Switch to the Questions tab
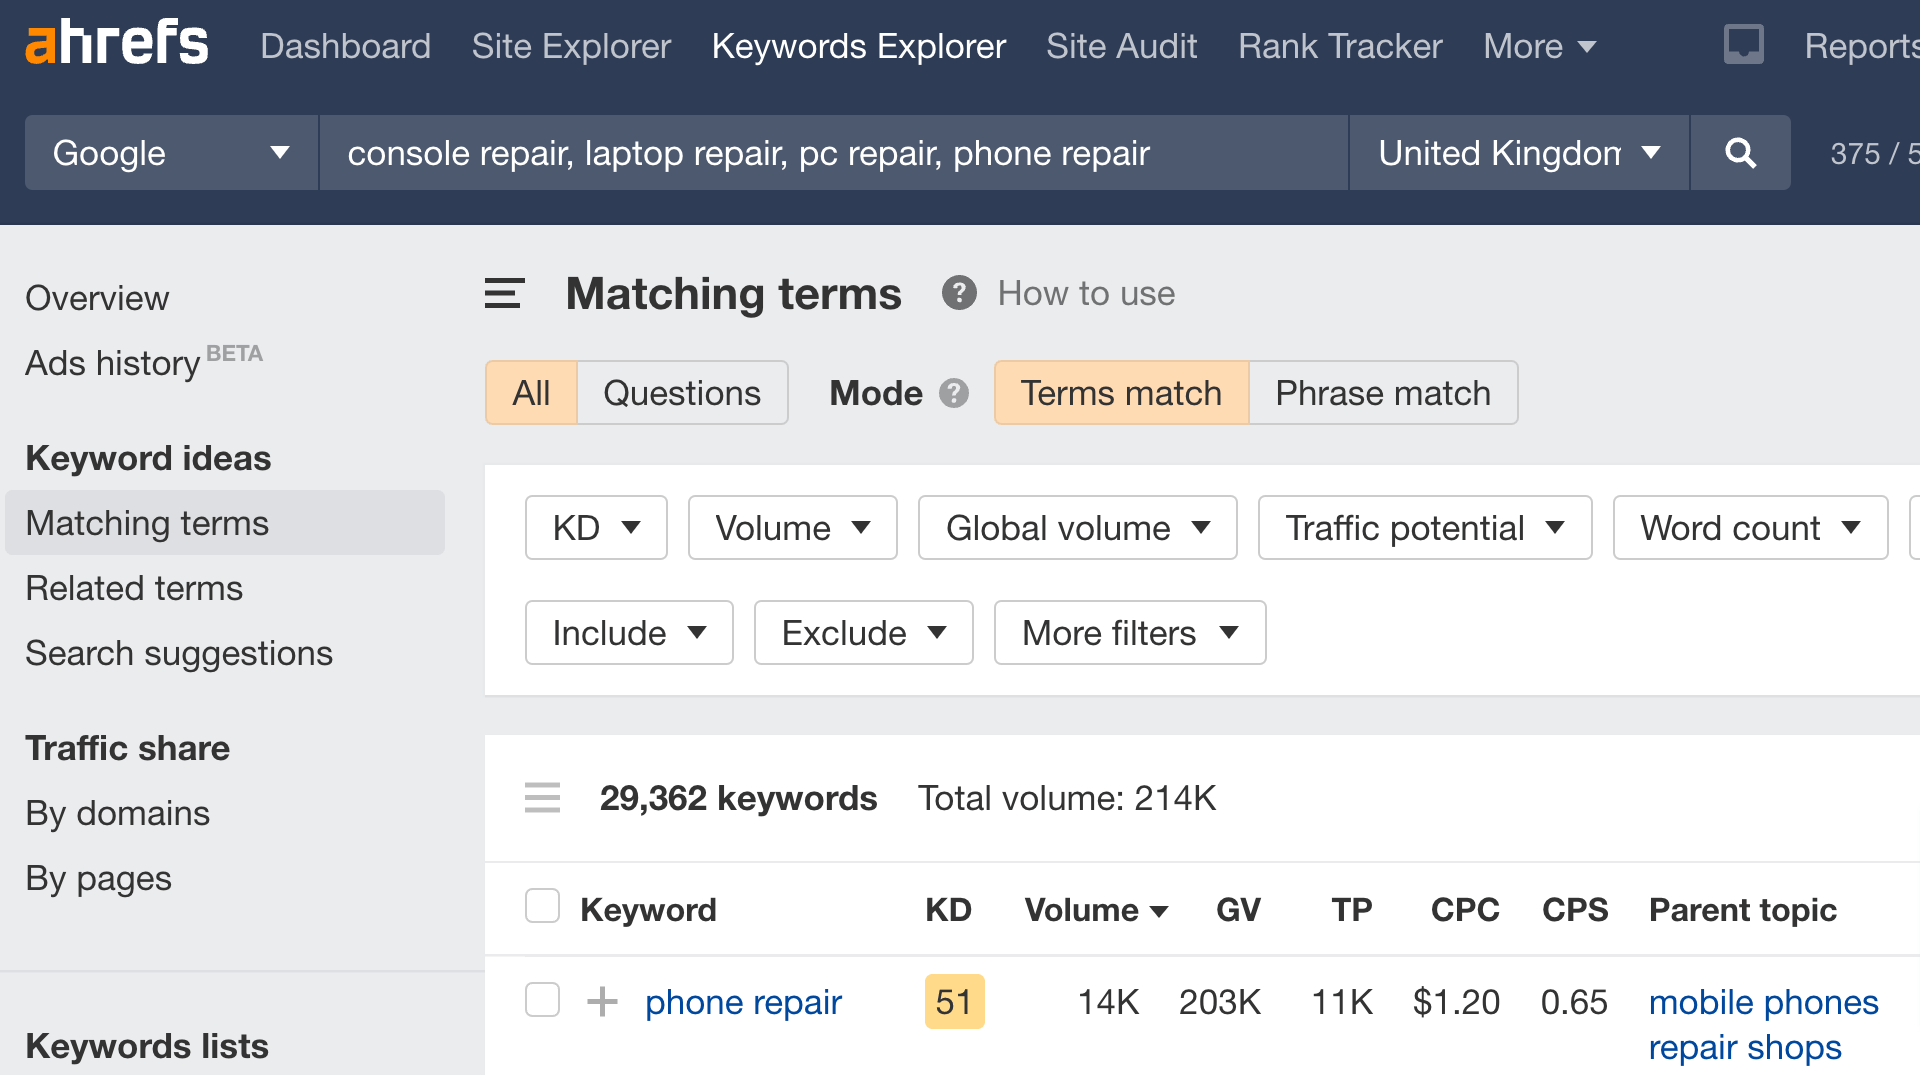1920x1075 pixels. point(681,393)
